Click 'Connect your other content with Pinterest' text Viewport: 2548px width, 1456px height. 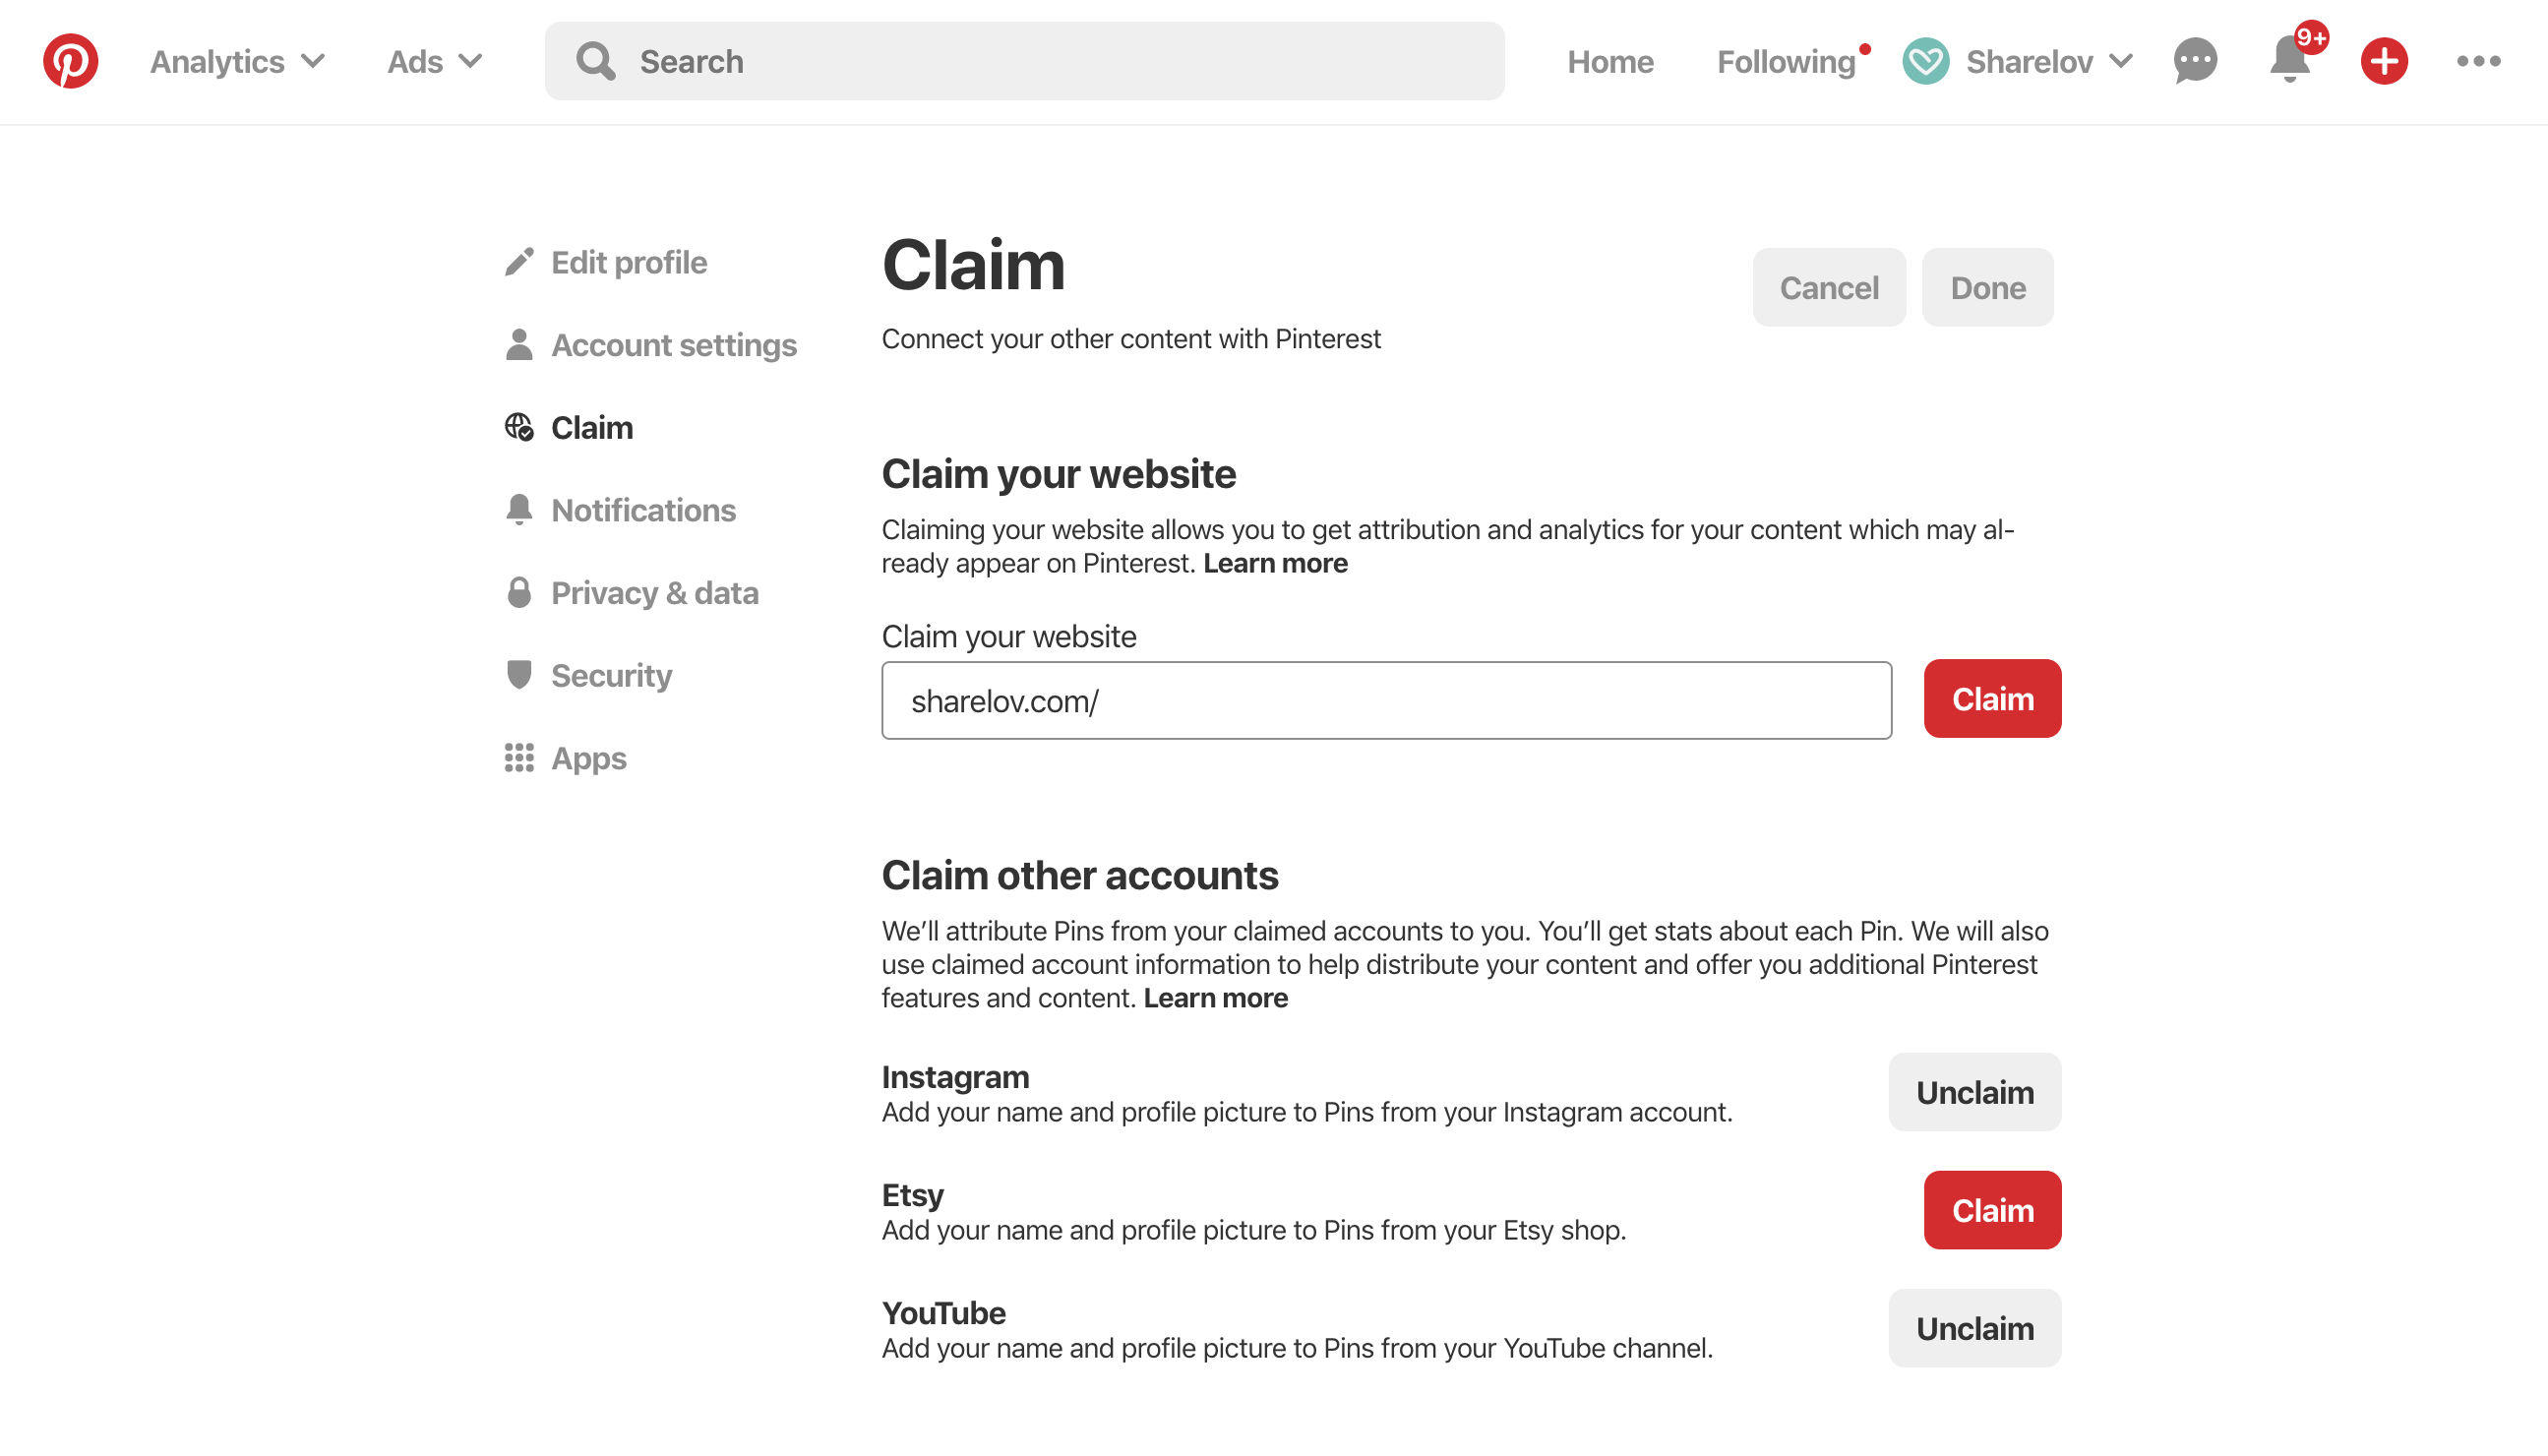coord(1131,339)
